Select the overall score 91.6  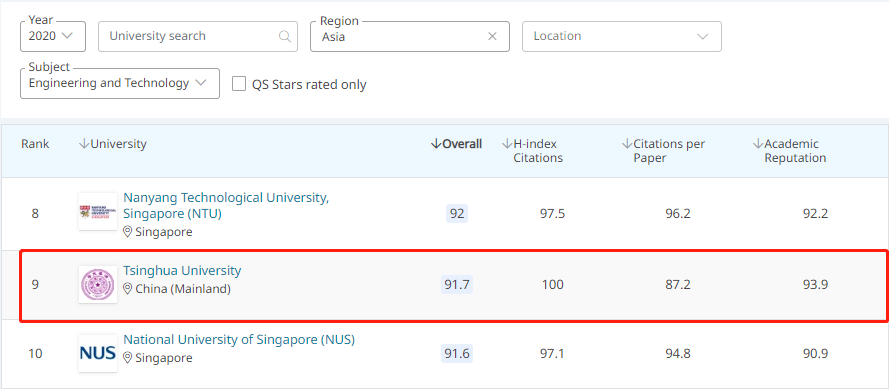point(457,353)
